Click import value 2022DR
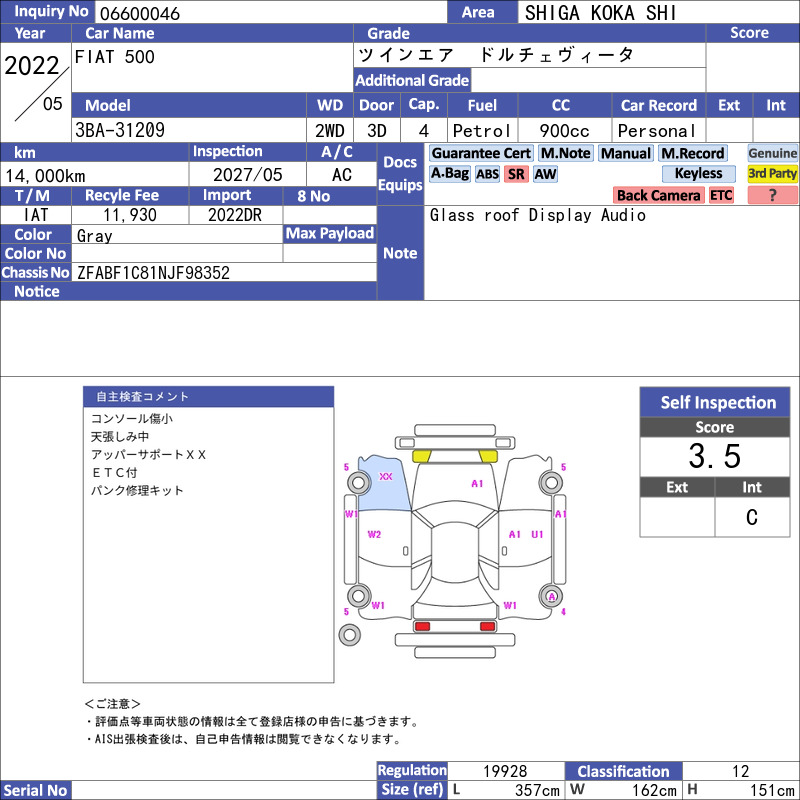 (235, 215)
